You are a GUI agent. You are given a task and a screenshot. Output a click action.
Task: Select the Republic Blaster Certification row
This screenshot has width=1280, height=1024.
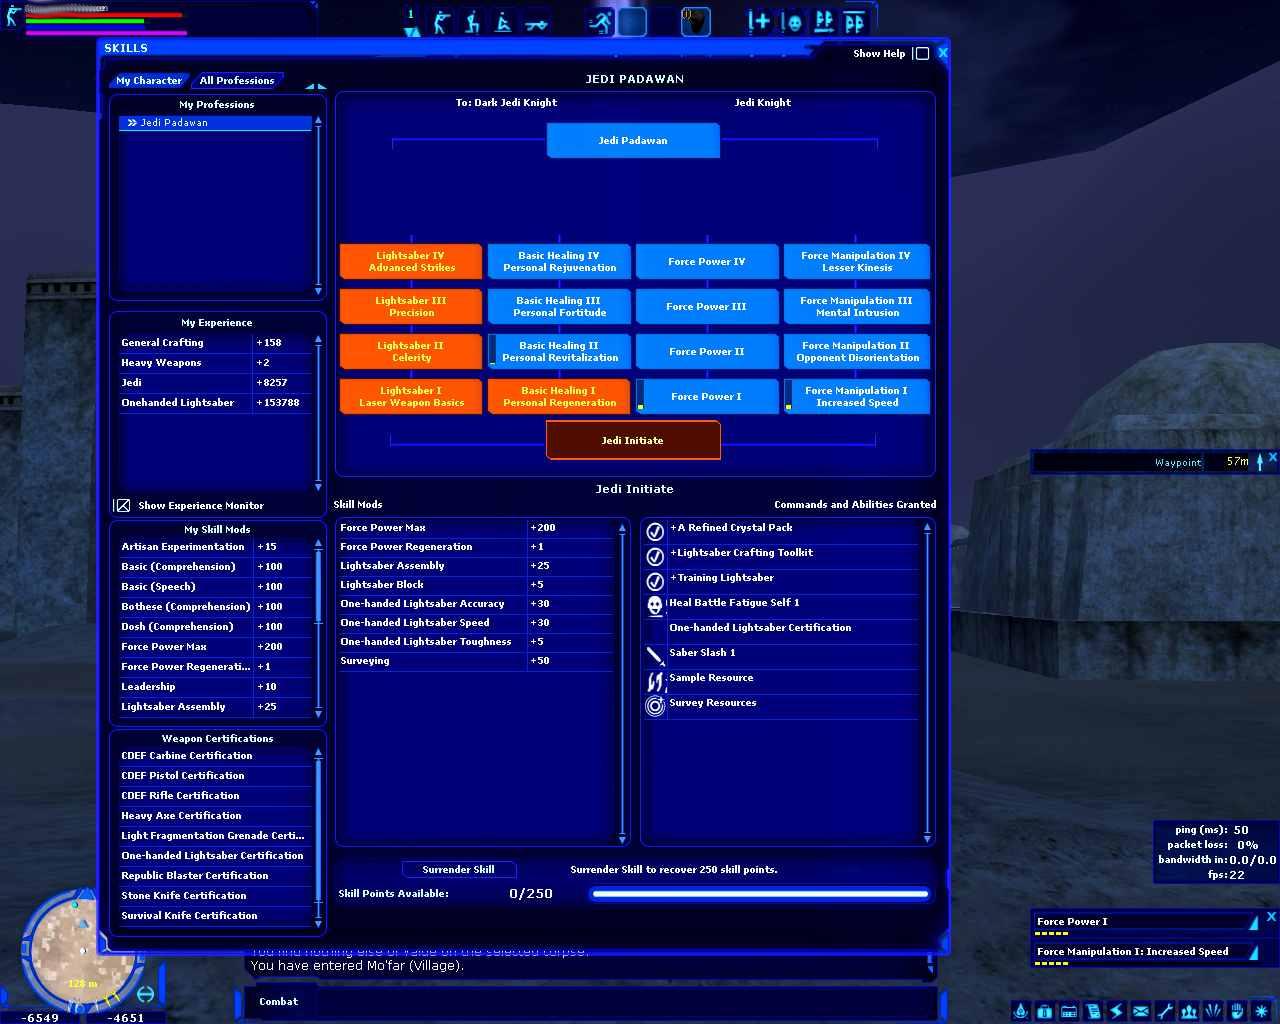(x=216, y=876)
